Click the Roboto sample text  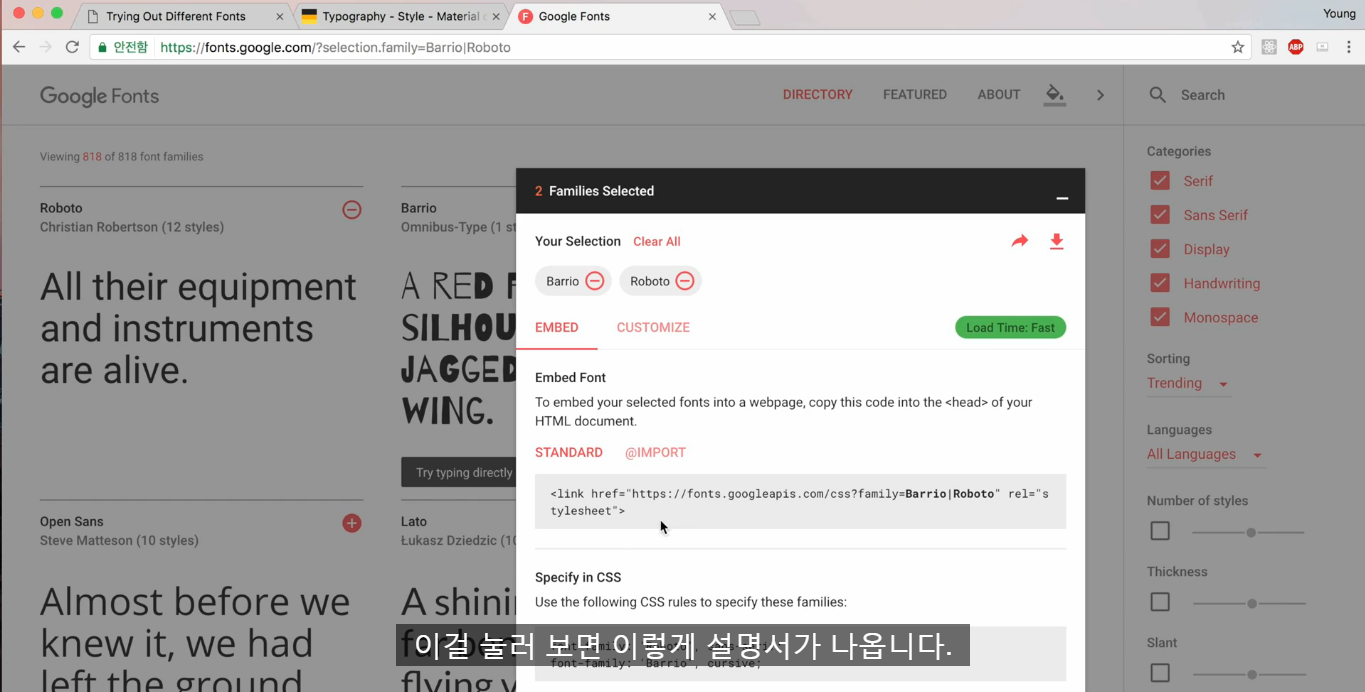click(198, 328)
